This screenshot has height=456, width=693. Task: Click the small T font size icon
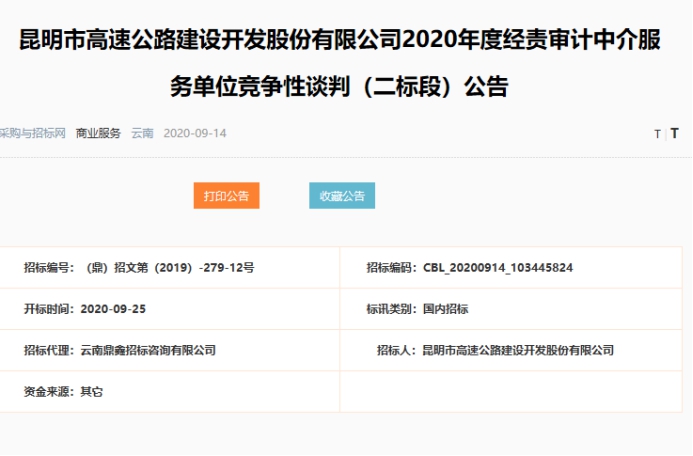coord(657,134)
